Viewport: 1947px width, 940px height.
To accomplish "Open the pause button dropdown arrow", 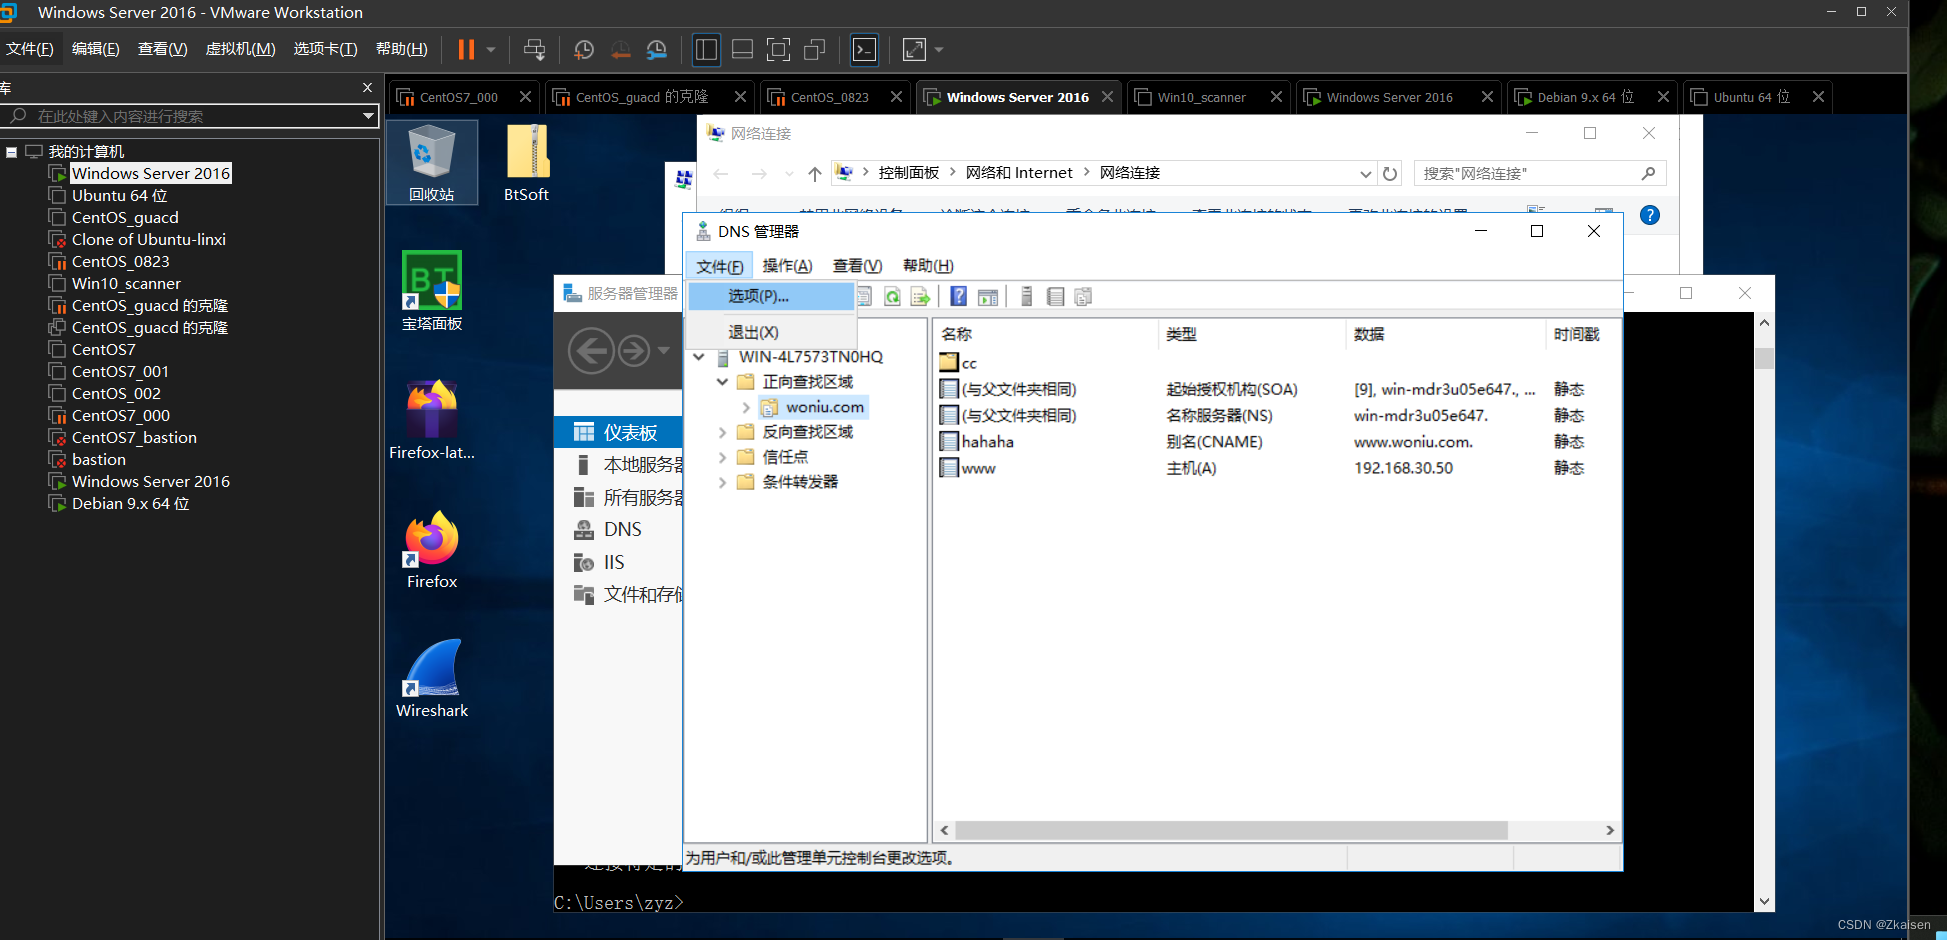I will 490,49.
